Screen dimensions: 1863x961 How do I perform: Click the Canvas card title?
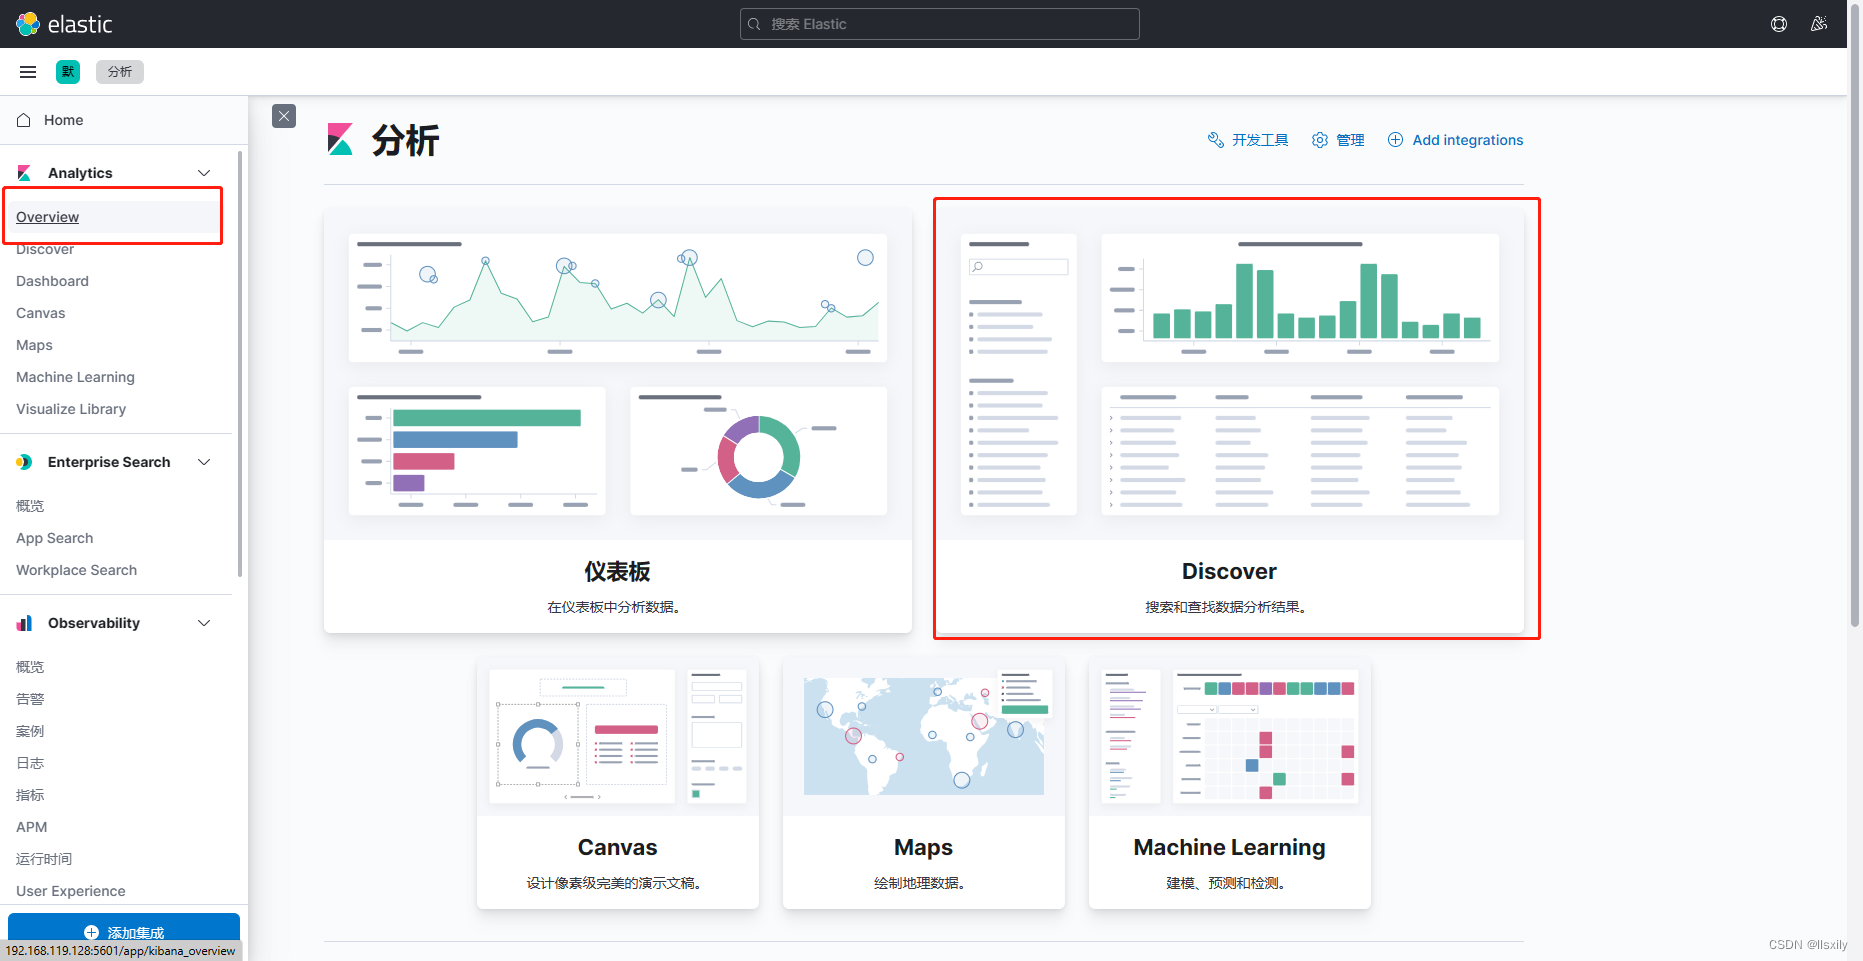pos(618,848)
